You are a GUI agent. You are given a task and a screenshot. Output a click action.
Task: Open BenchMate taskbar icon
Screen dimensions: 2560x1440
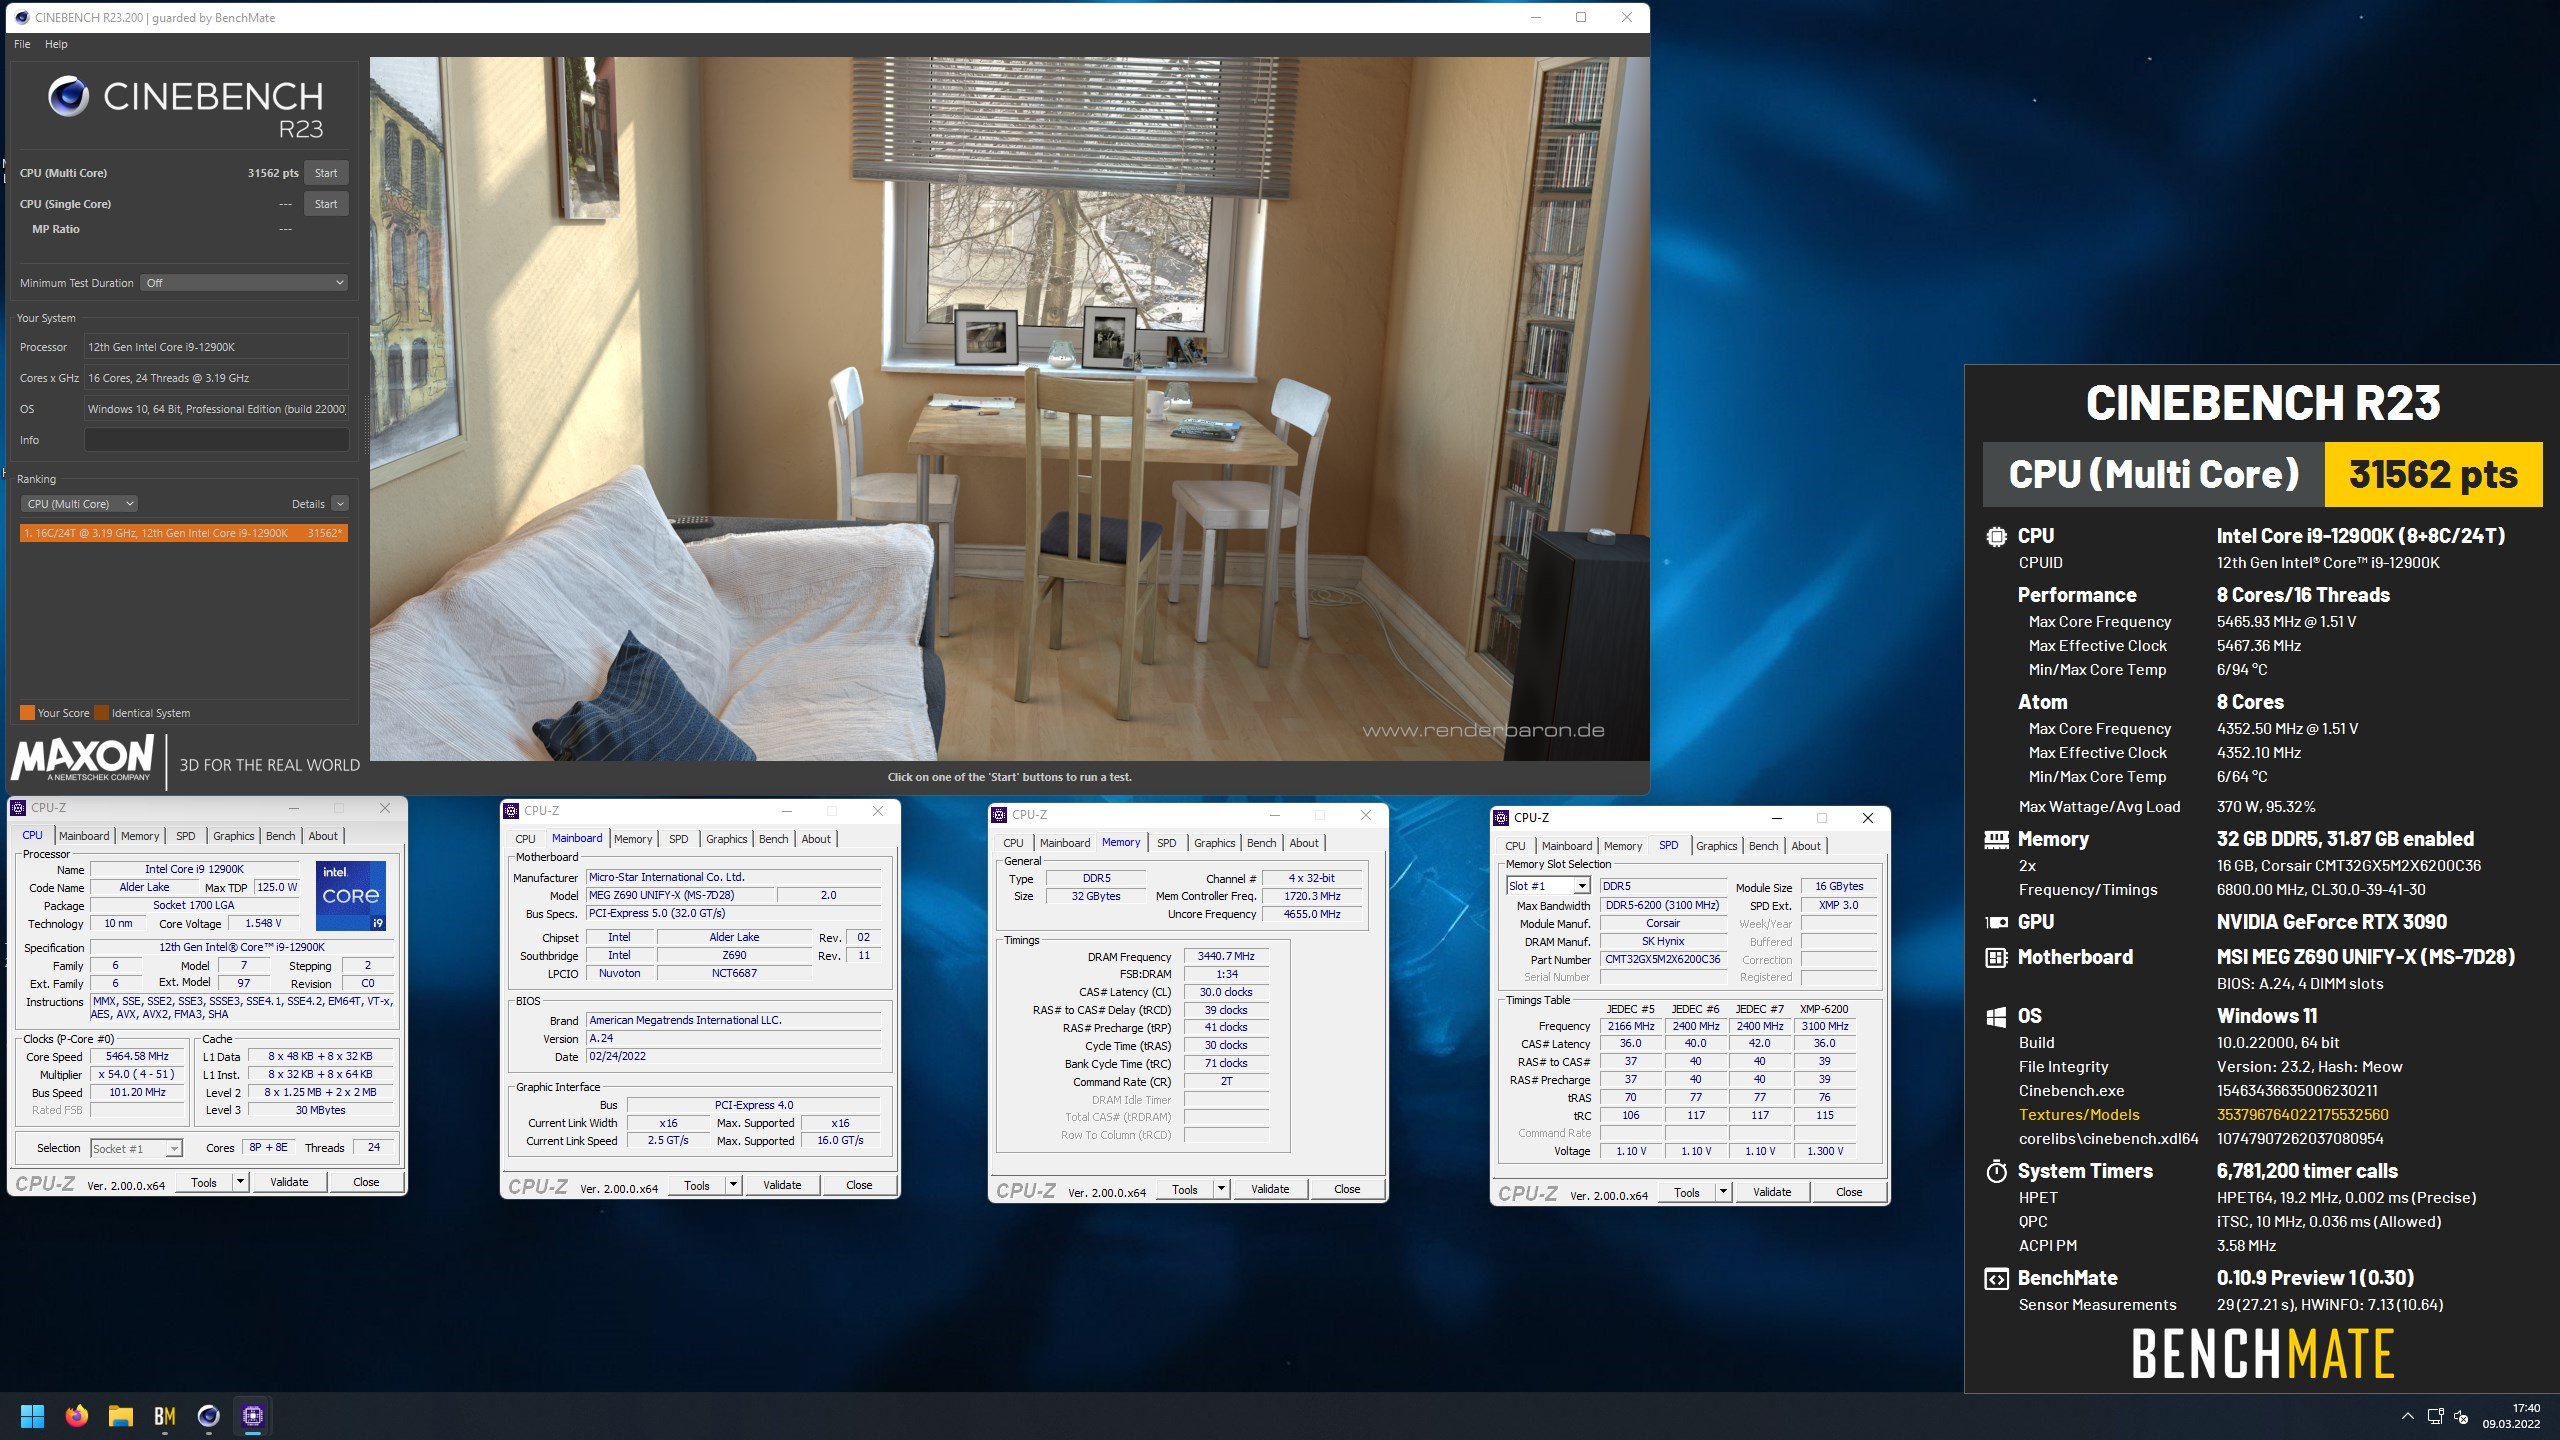click(x=165, y=1416)
